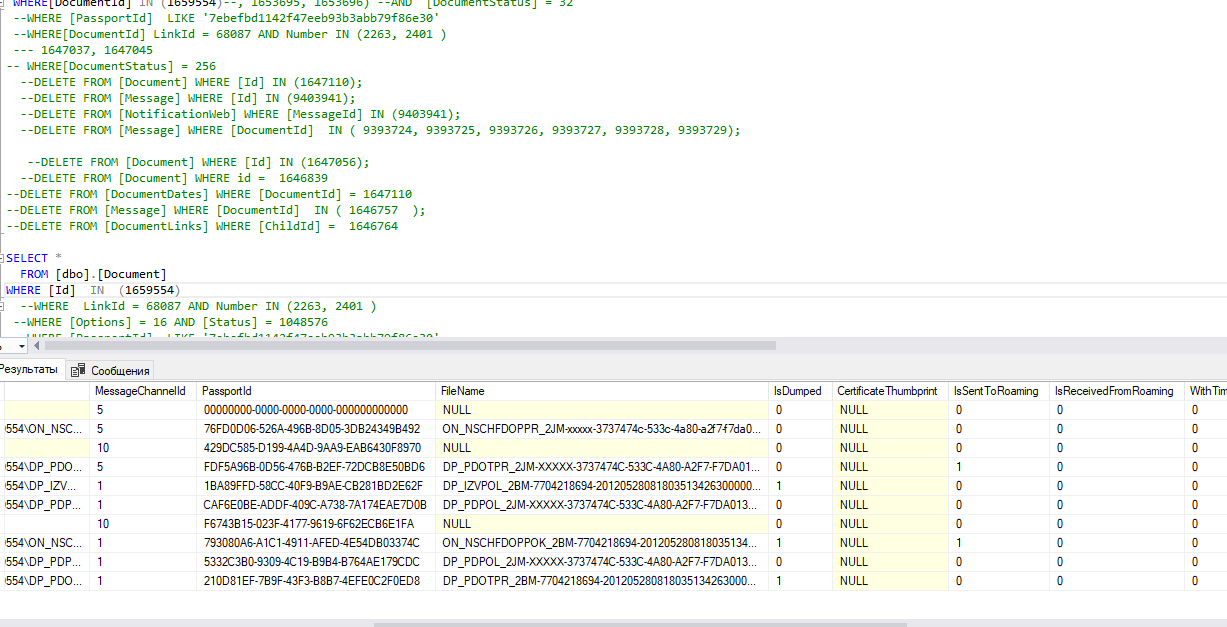Image resolution: width=1227 pixels, height=627 pixels.
Task: Click PassportId cell CAF6E0BE-ADDF-409C-A738-7A174EAE7D0B
Action: 317,505
